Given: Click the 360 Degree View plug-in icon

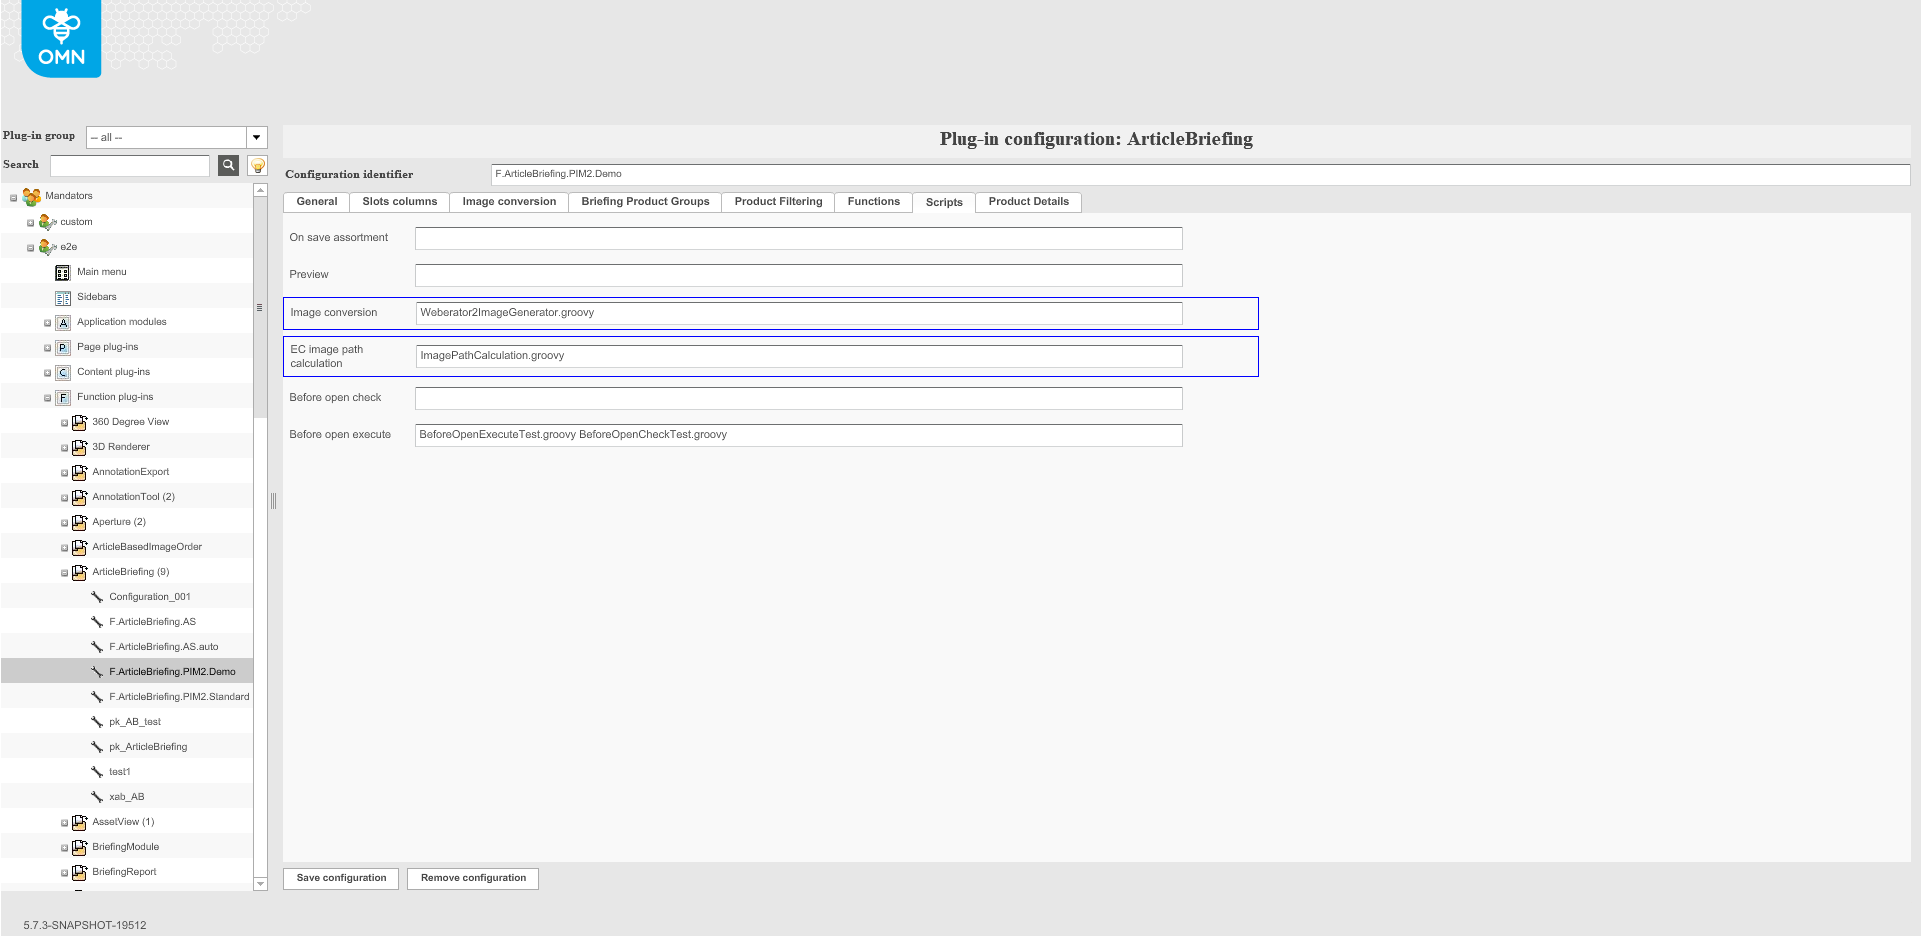Looking at the screenshot, I should pyautogui.click(x=79, y=422).
